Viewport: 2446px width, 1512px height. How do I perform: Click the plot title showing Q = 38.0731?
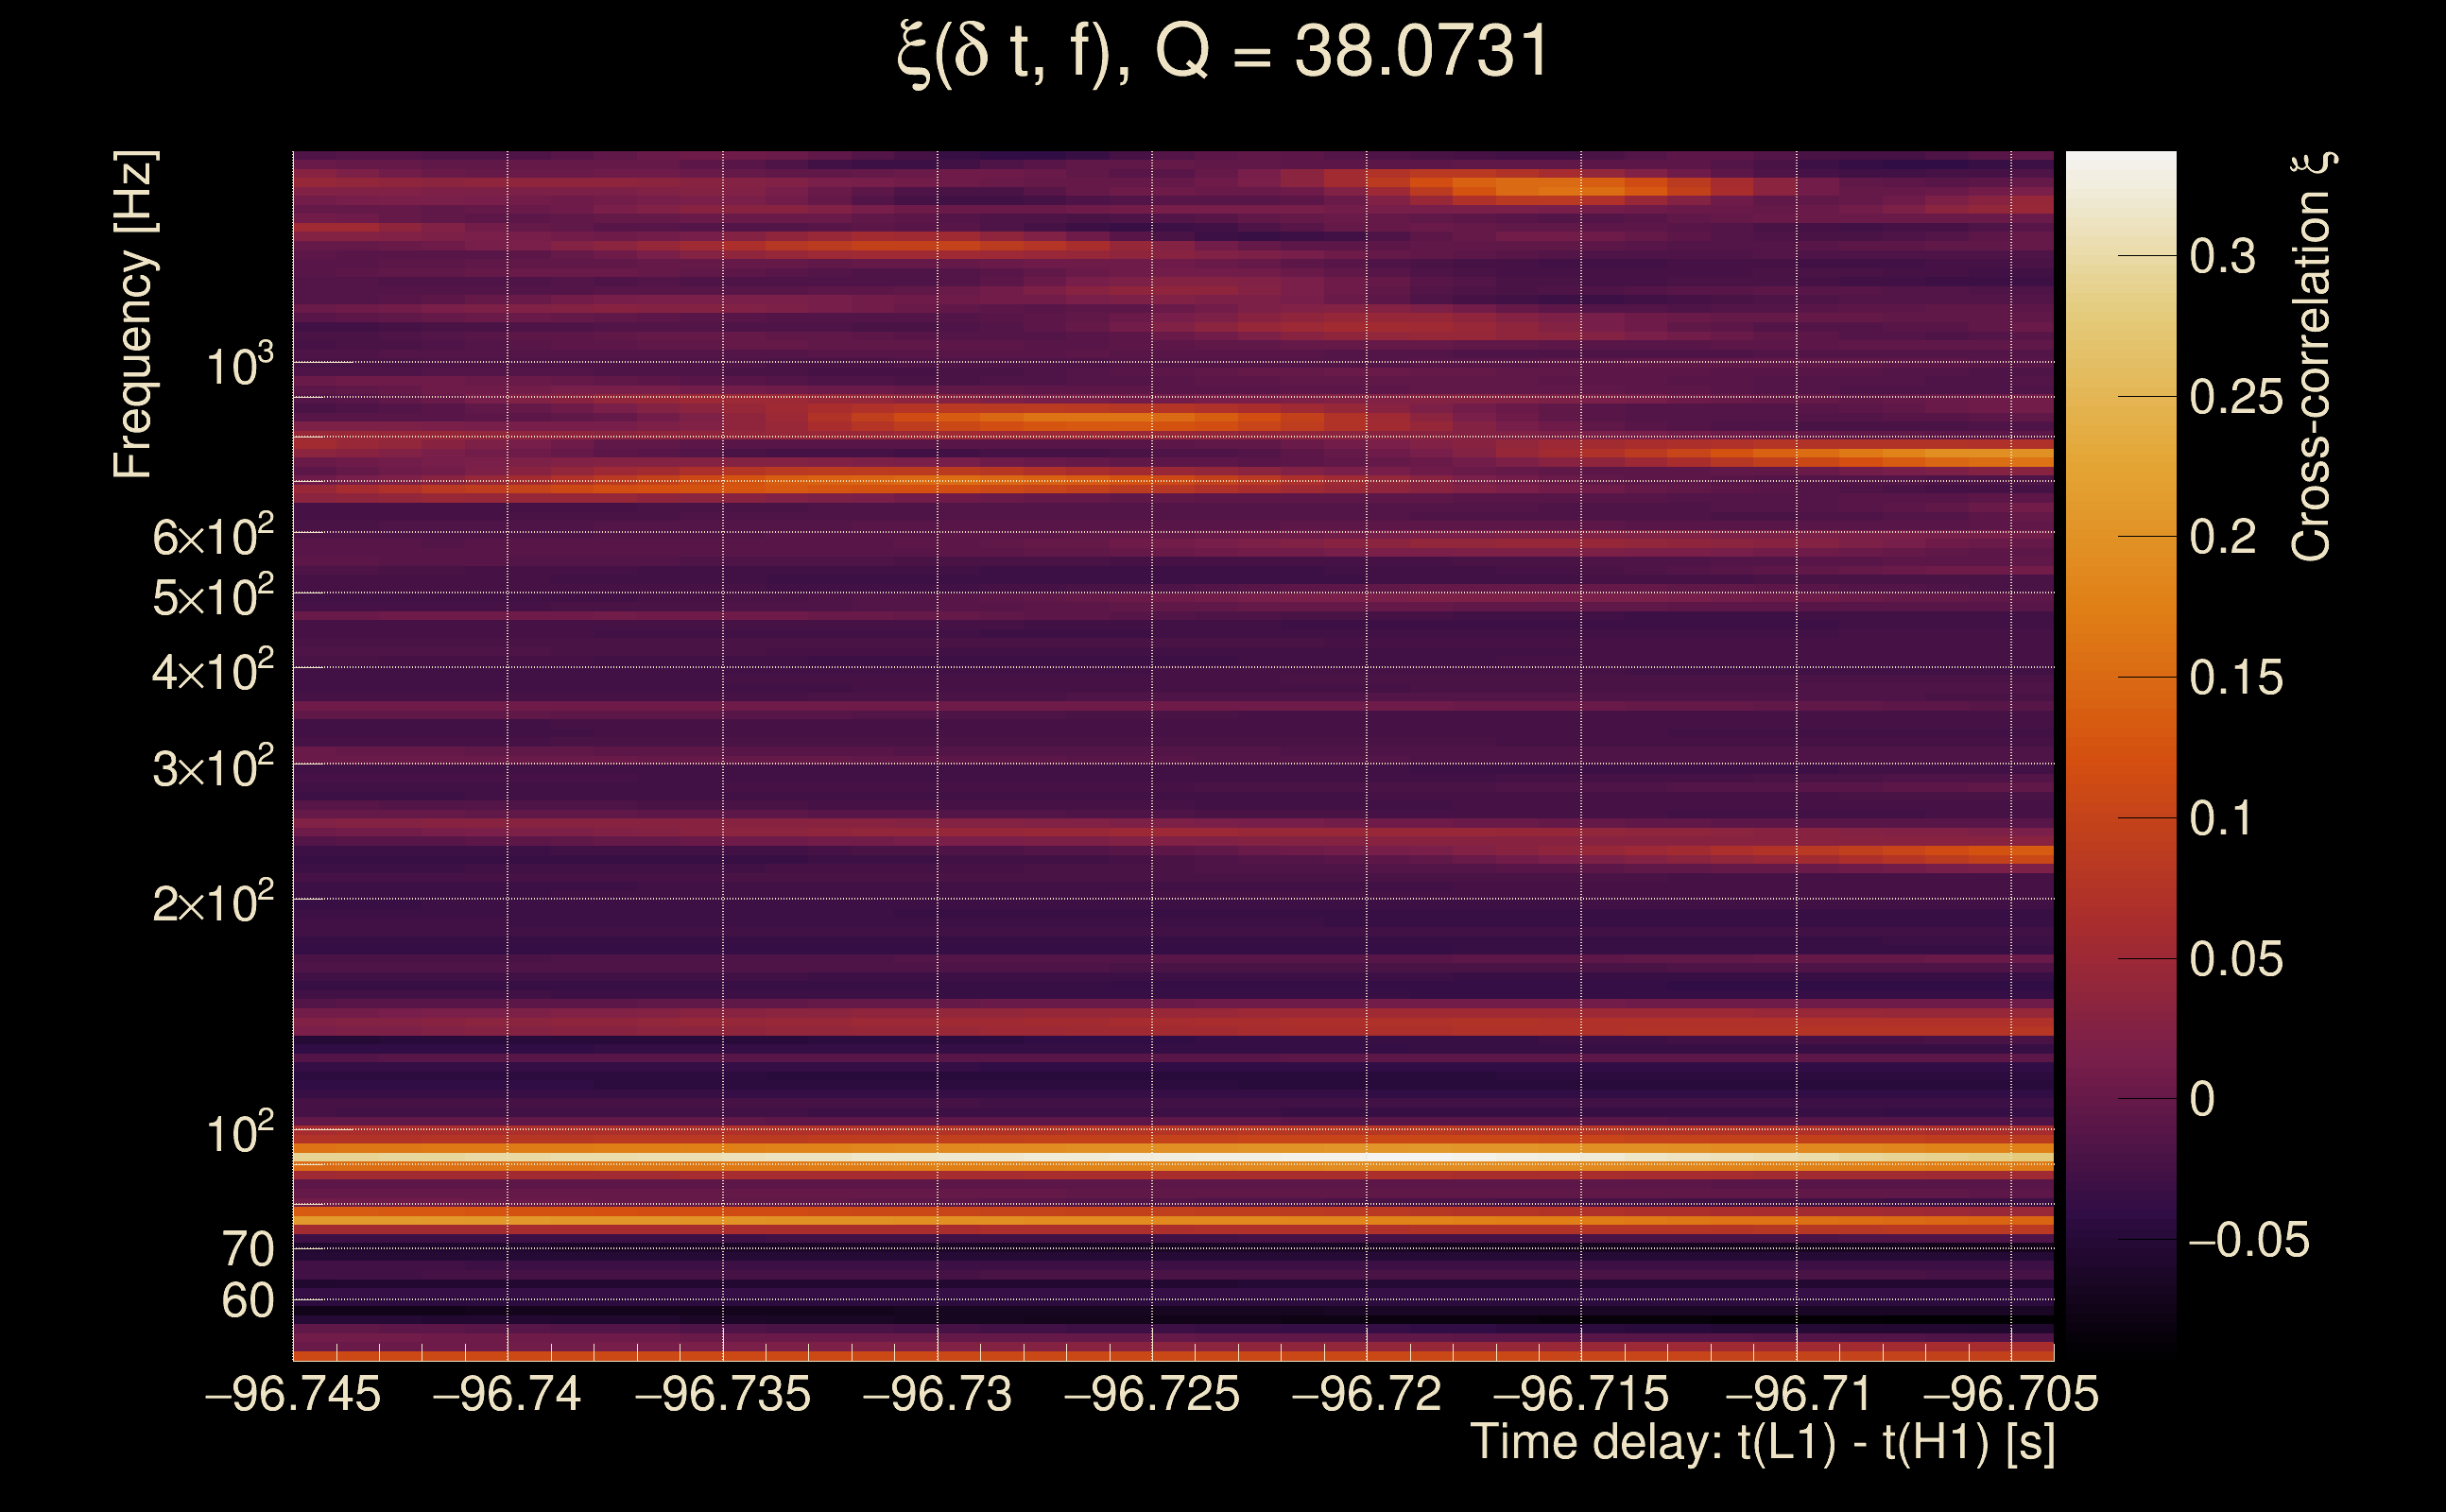tap(1222, 52)
